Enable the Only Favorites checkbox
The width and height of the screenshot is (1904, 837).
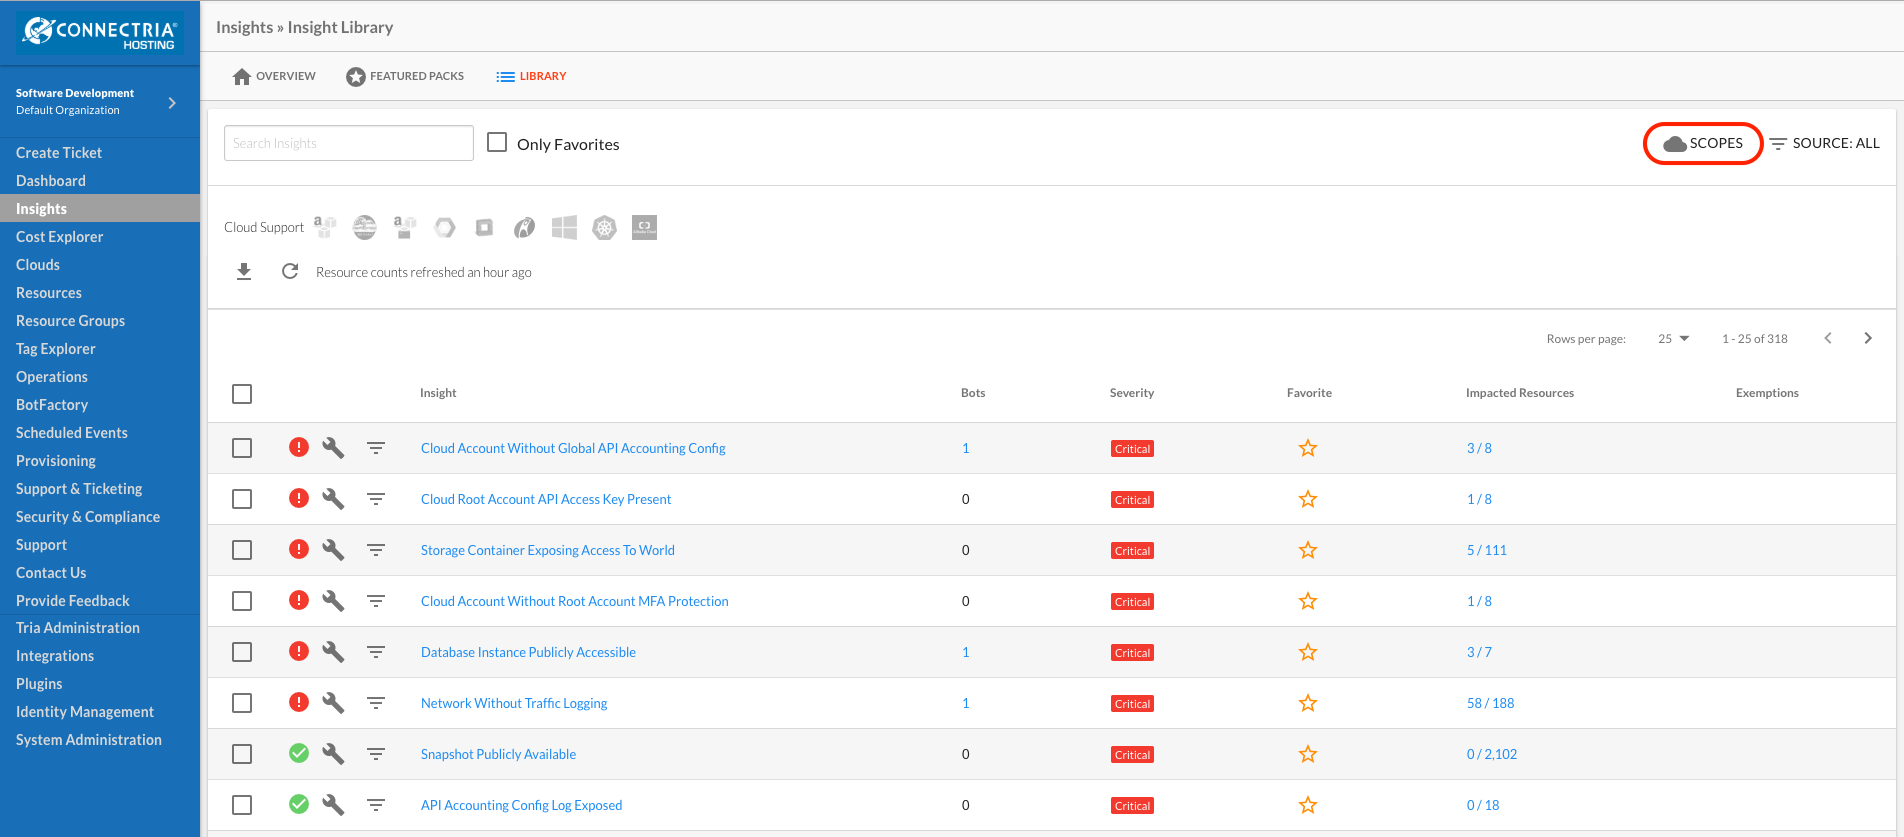click(x=497, y=143)
